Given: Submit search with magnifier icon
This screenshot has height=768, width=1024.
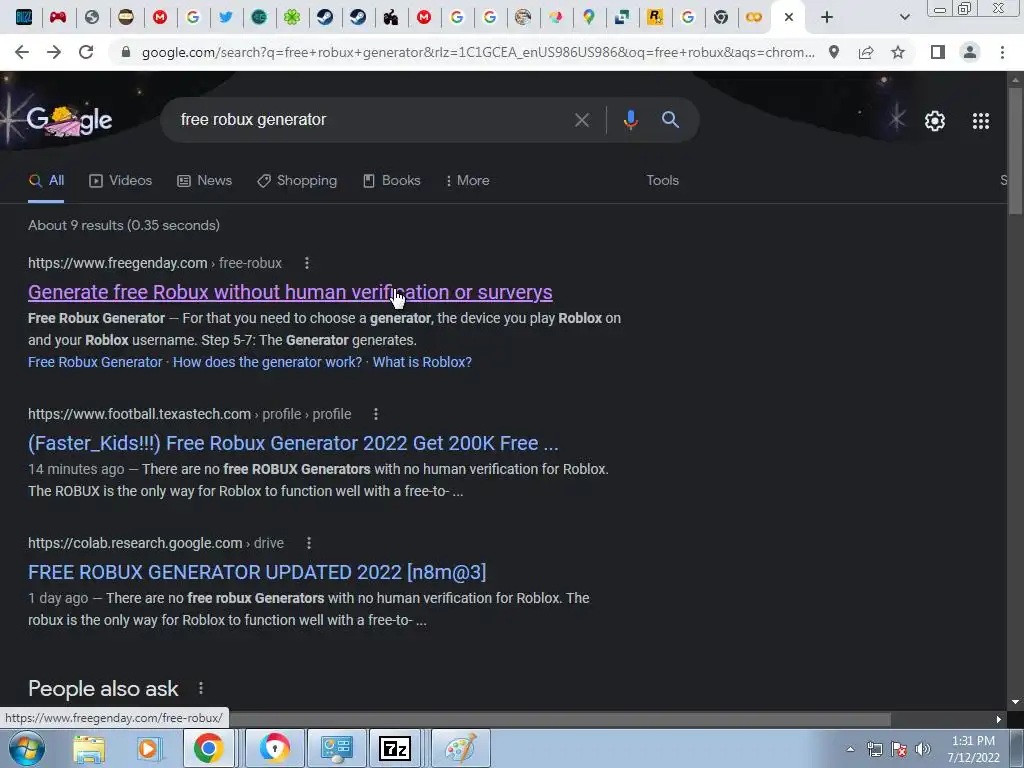Looking at the screenshot, I should pos(670,120).
